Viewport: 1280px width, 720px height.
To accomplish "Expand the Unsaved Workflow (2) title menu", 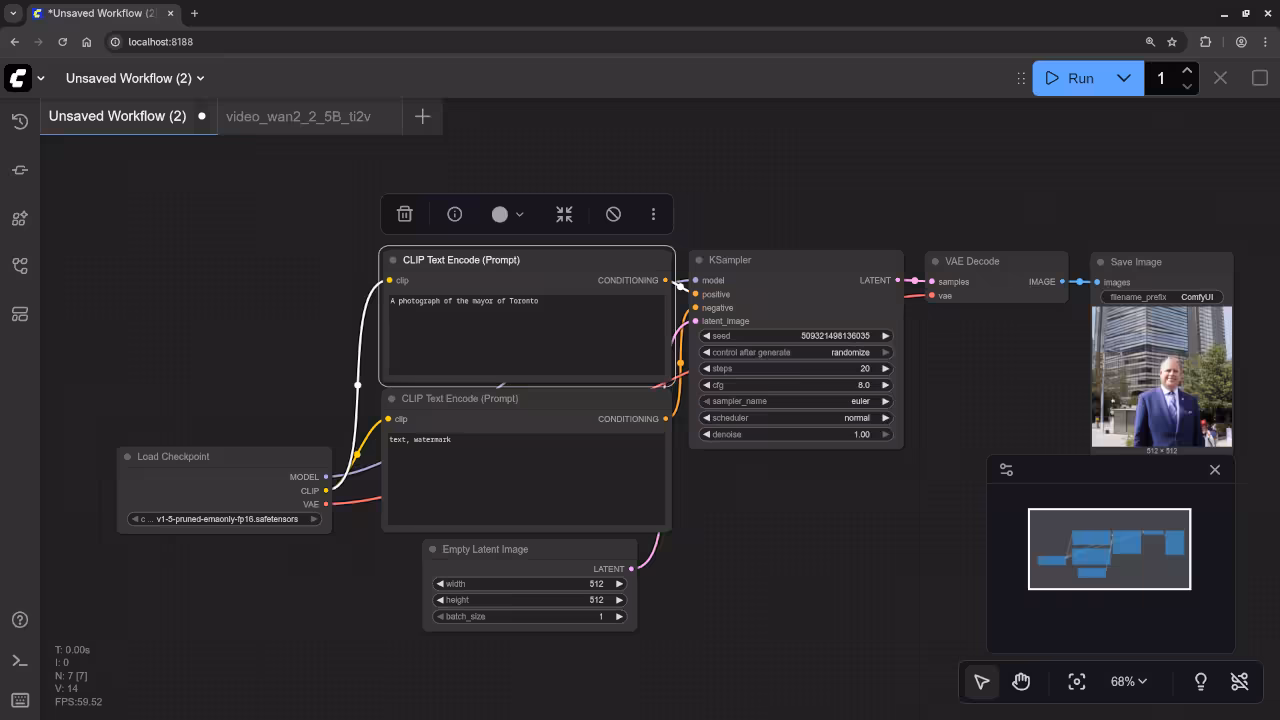I will click(x=135, y=78).
